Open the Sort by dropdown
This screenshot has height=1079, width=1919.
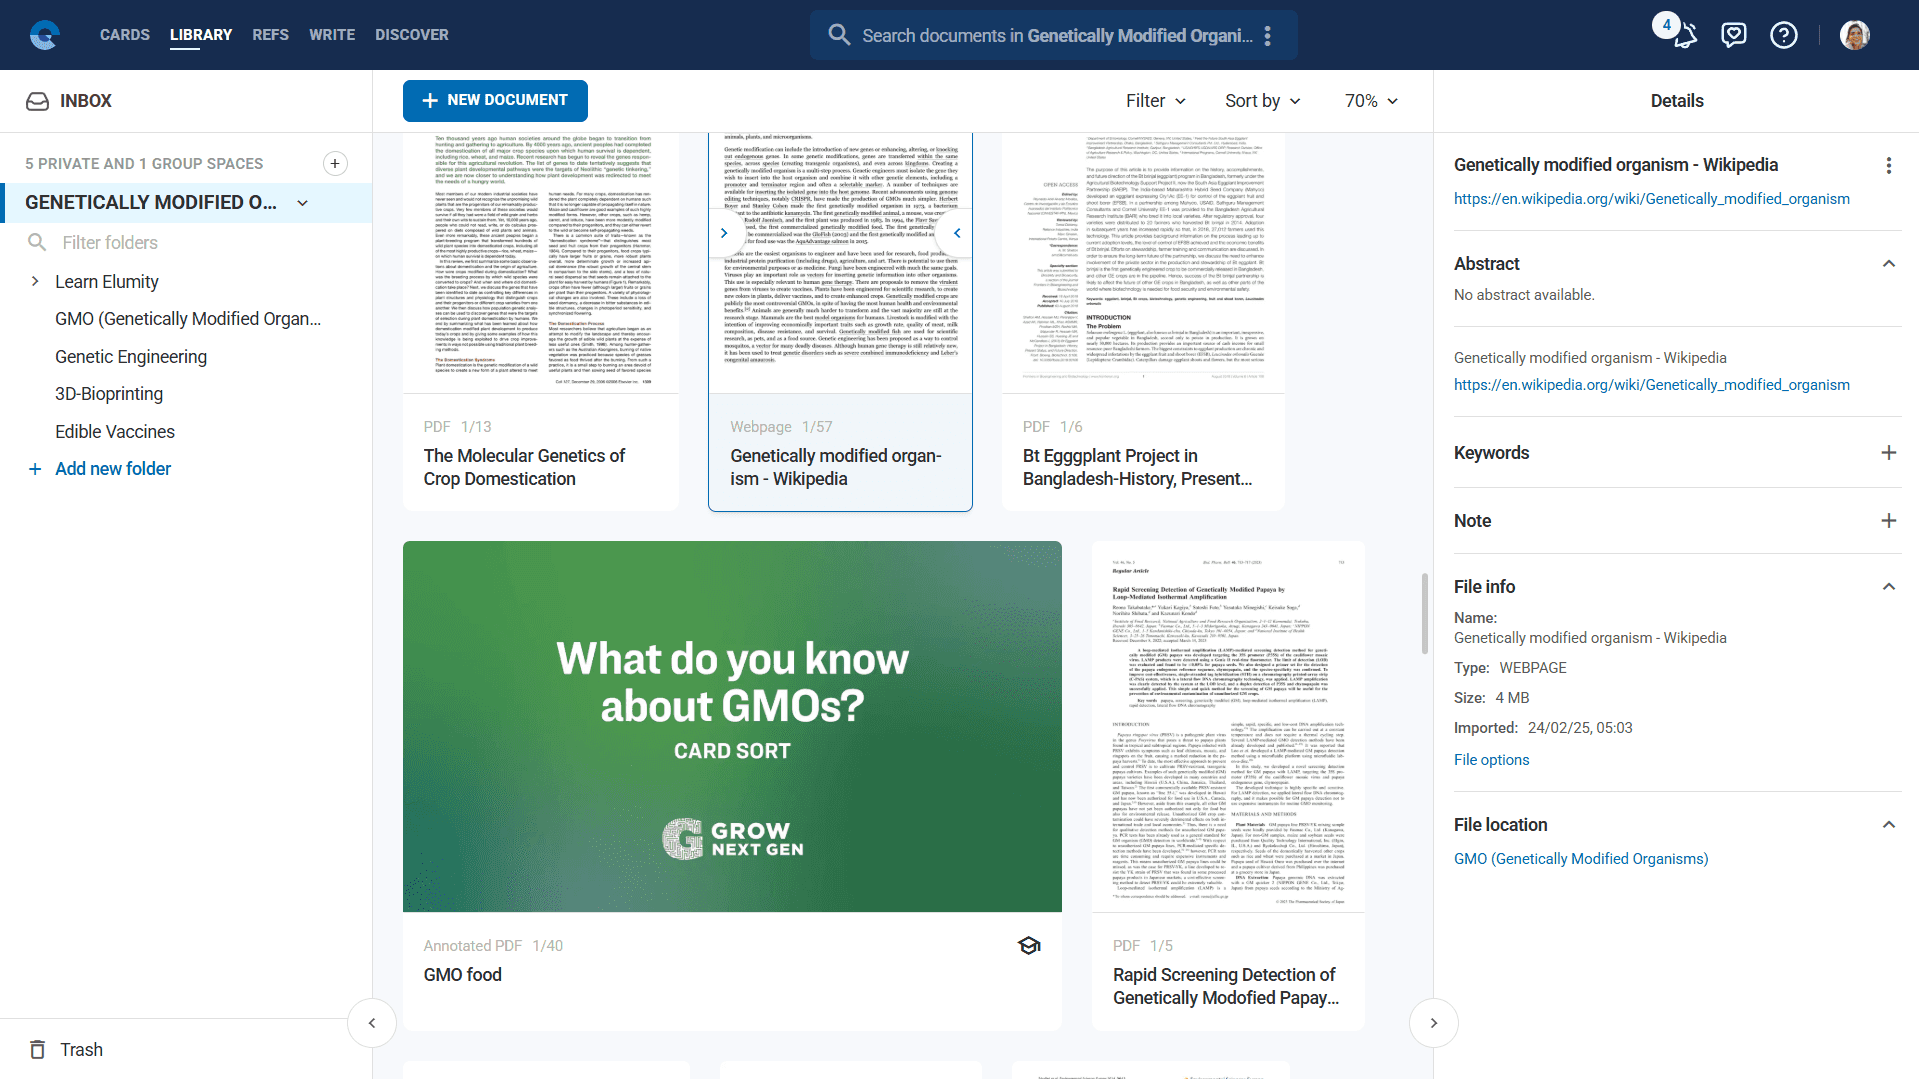1262,101
